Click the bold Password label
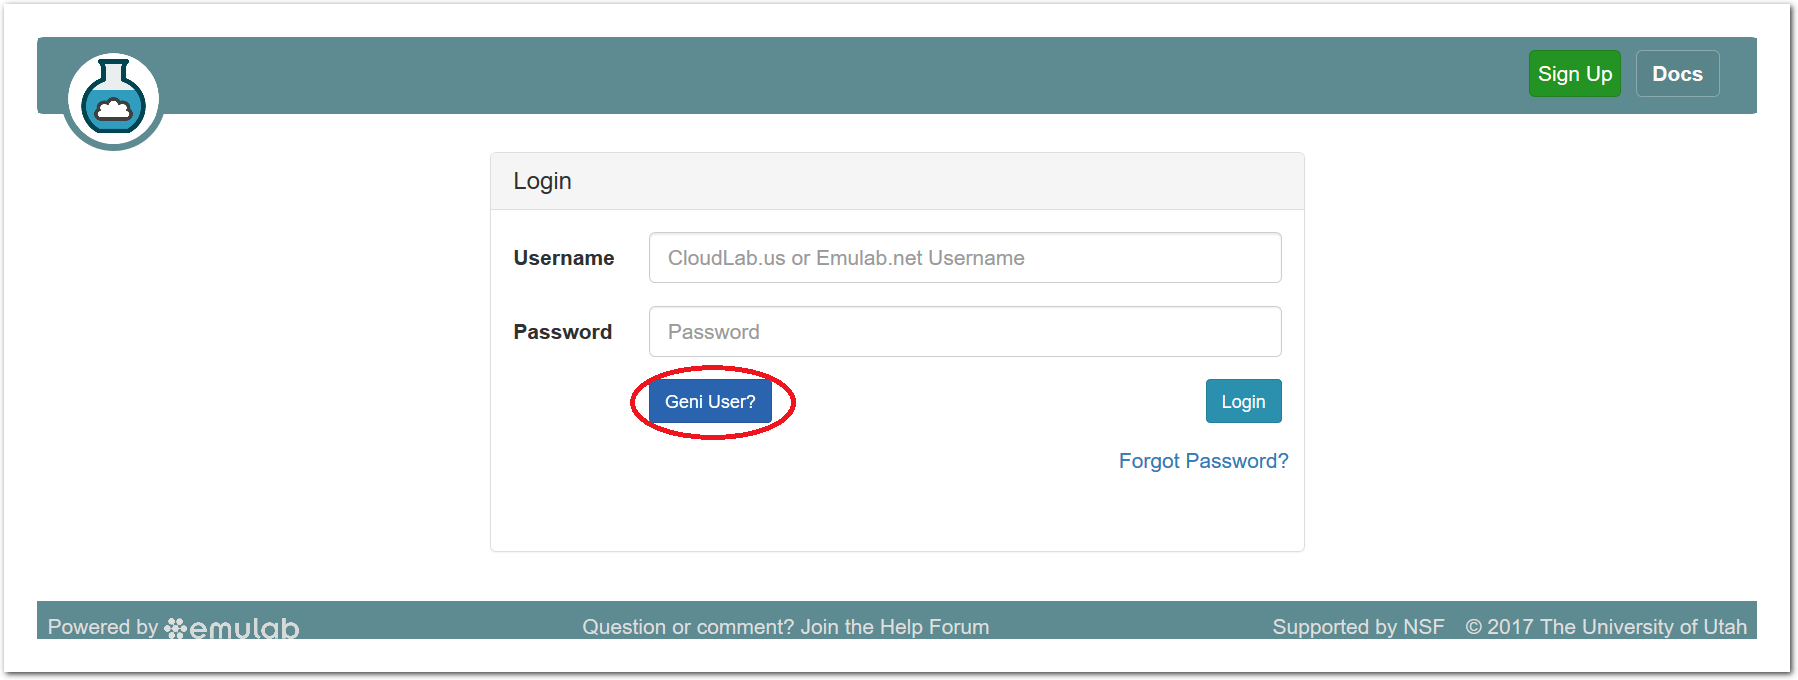 coord(563,332)
